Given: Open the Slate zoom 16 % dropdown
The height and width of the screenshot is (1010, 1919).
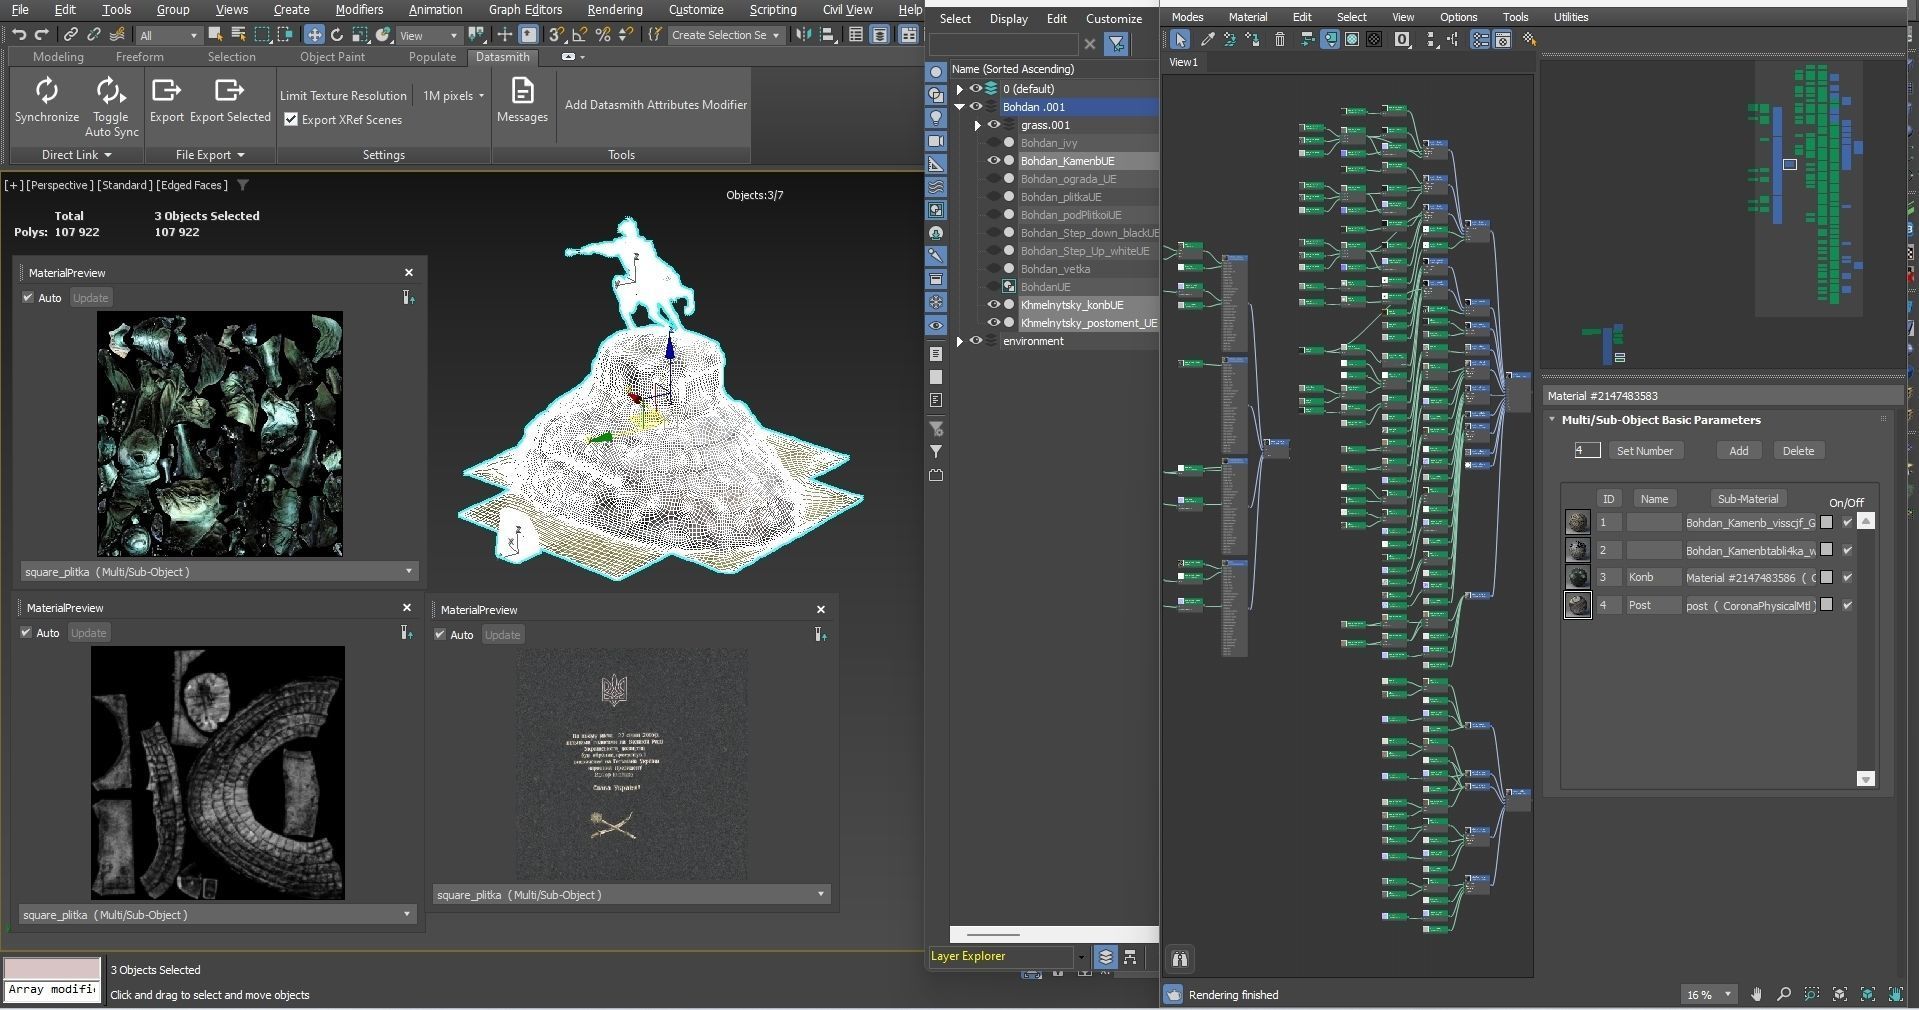Looking at the screenshot, I should point(1707,995).
